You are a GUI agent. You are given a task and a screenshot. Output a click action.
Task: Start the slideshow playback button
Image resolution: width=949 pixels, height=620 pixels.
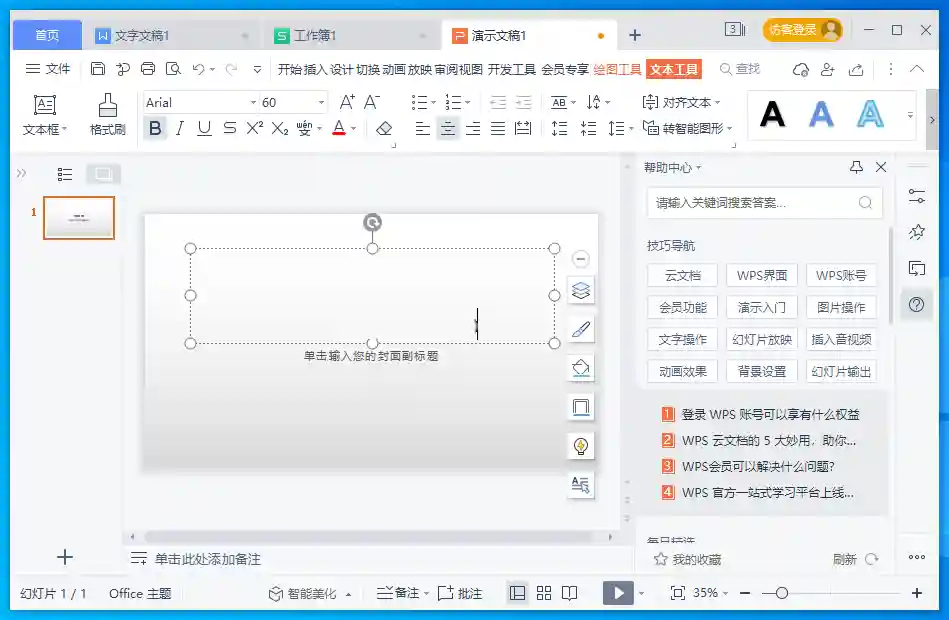tap(616, 593)
